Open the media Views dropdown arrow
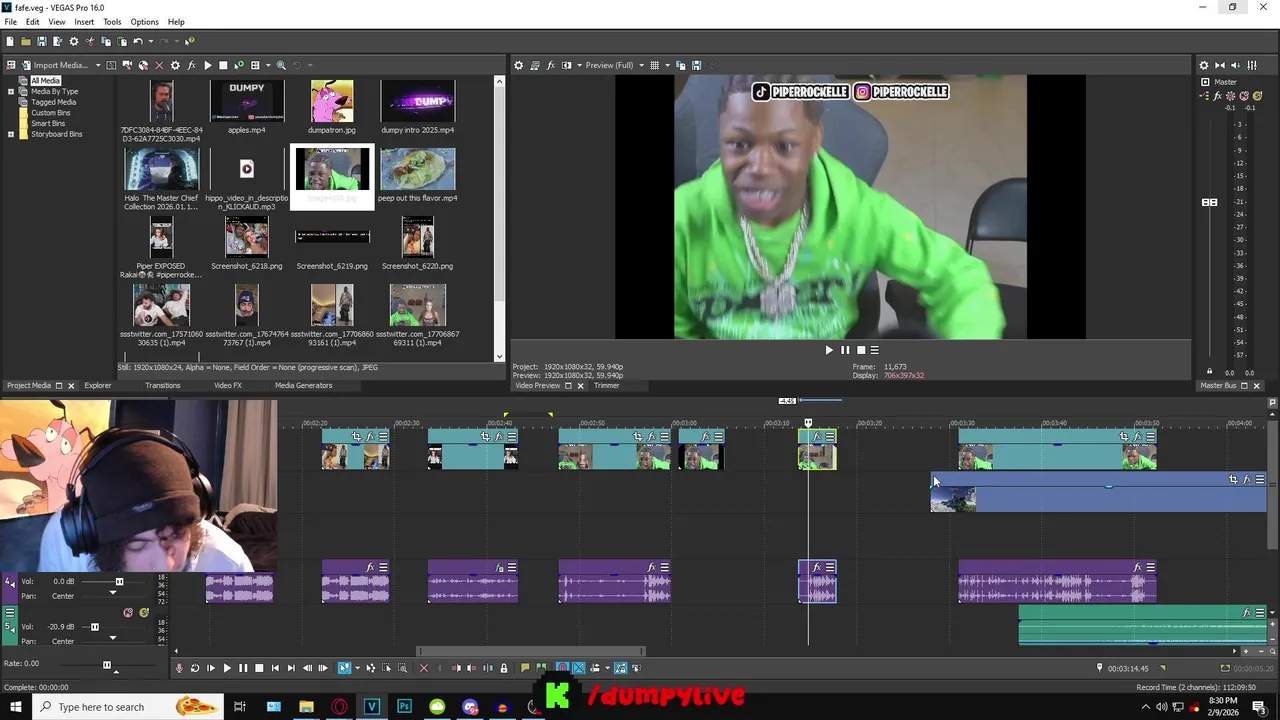The width and height of the screenshot is (1280, 720). 268,65
